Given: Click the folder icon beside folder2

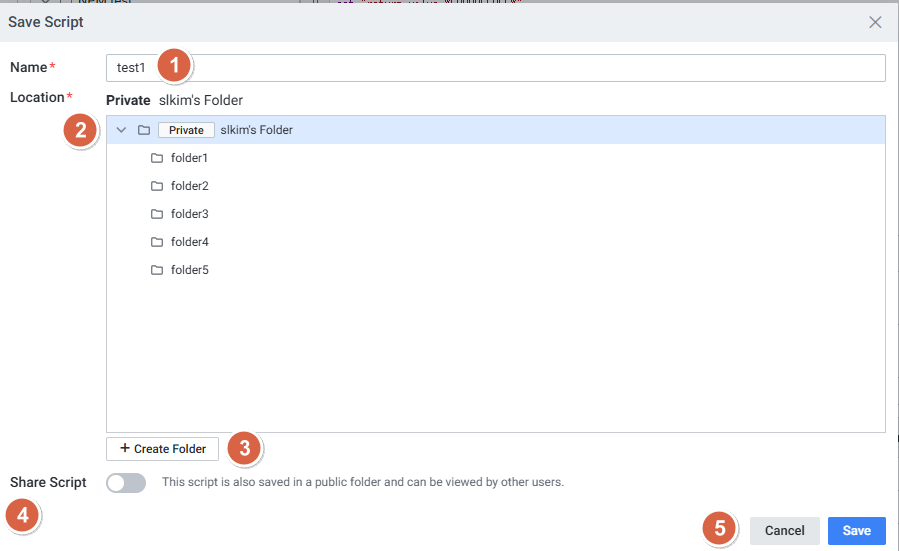Looking at the screenshot, I should click(x=156, y=186).
